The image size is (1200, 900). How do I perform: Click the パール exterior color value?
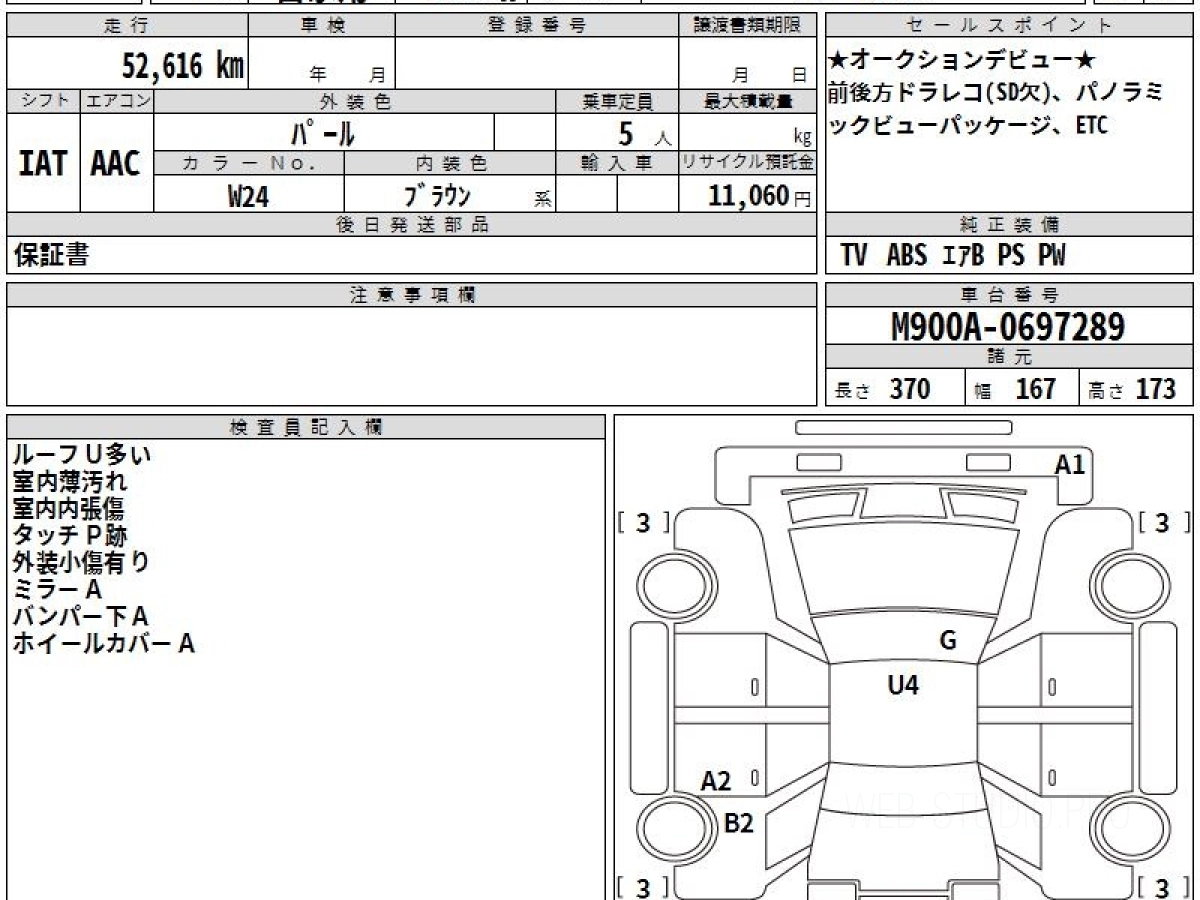pos(323,132)
